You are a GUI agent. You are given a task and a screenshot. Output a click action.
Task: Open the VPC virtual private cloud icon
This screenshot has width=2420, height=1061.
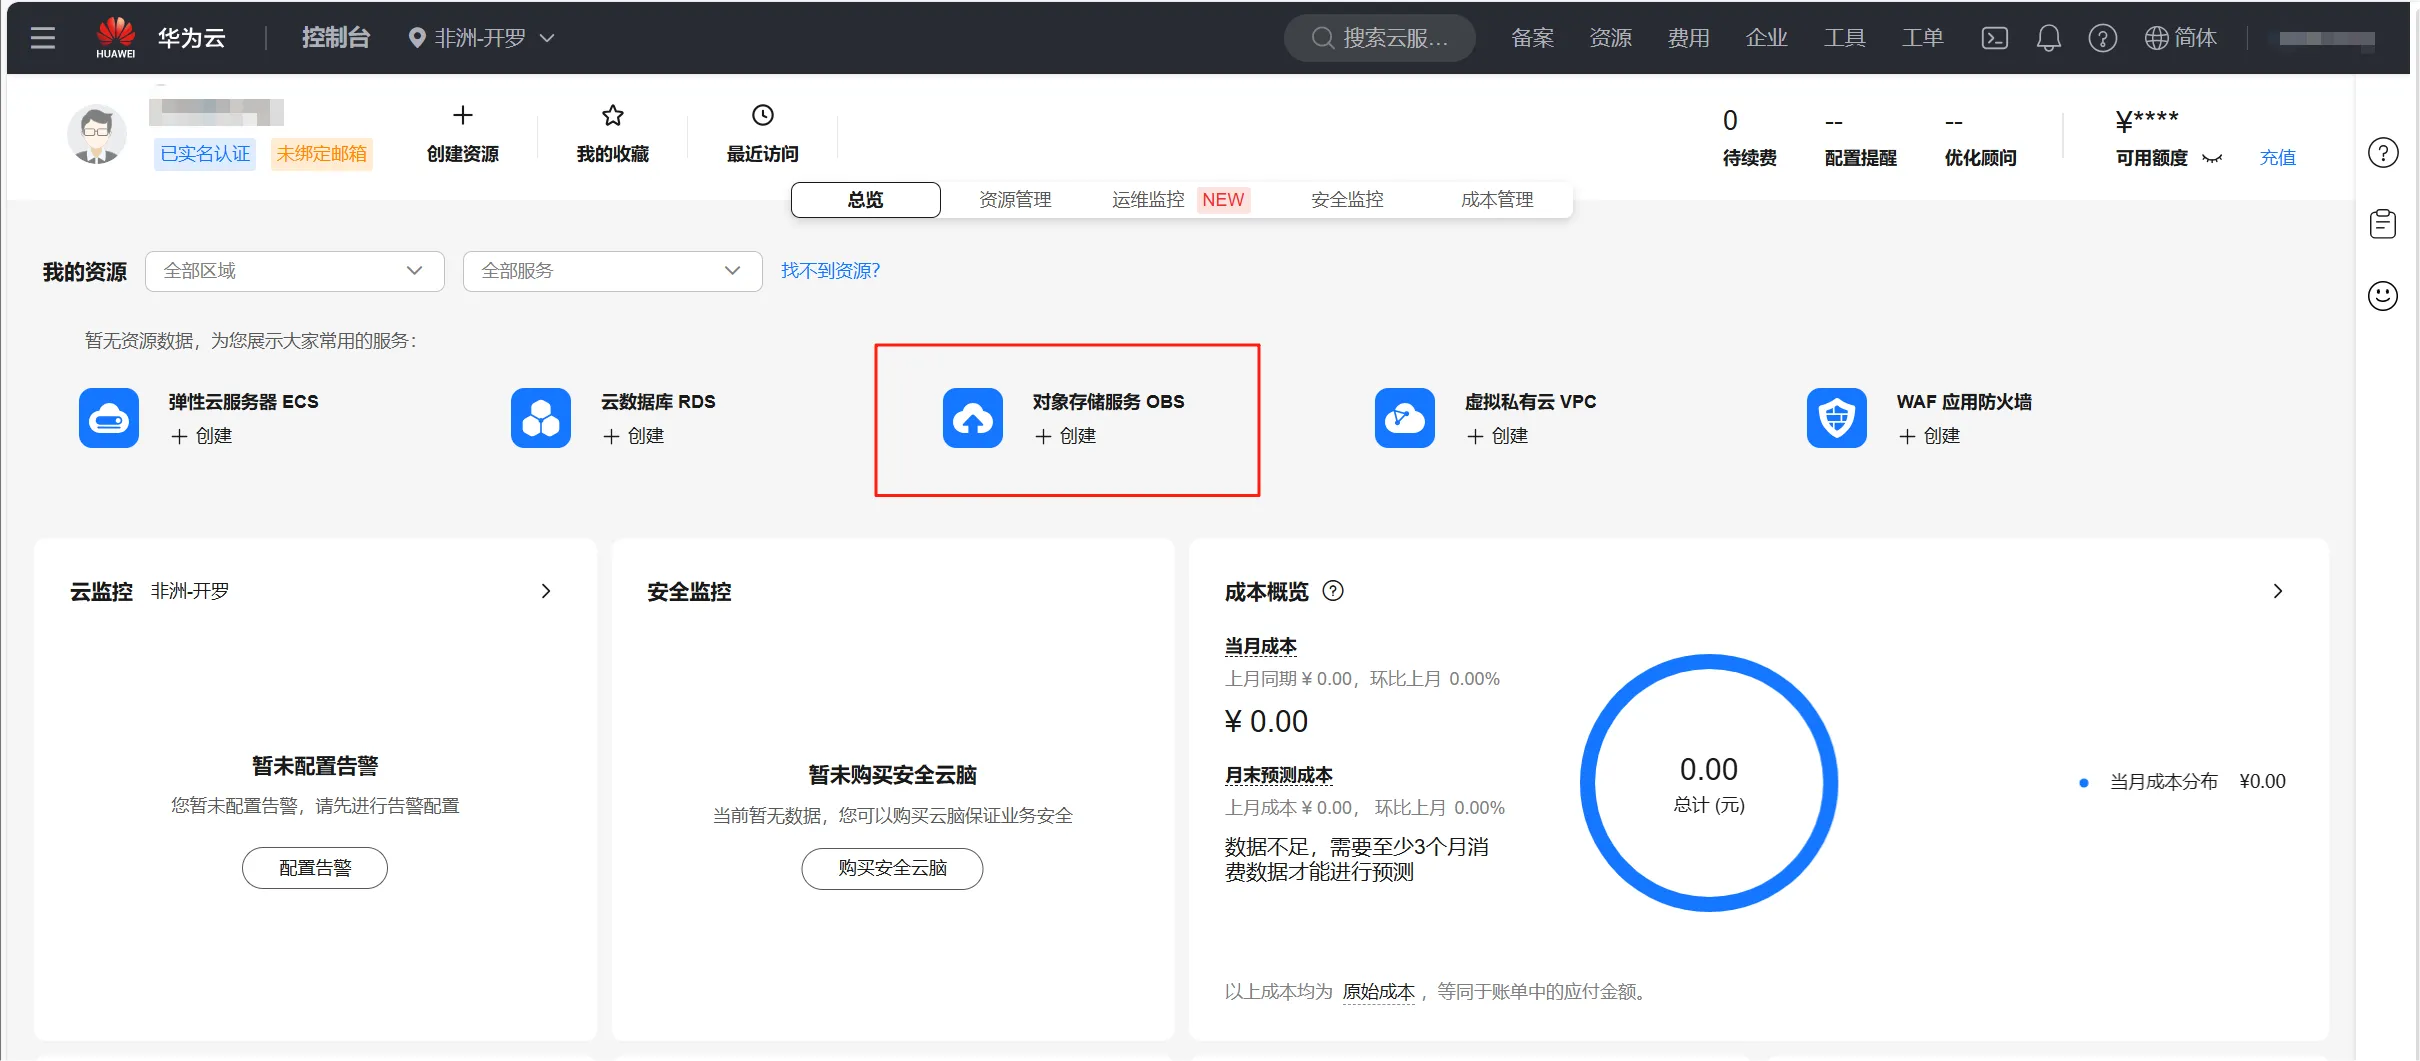pyautogui.click(x=1405, y=418)
